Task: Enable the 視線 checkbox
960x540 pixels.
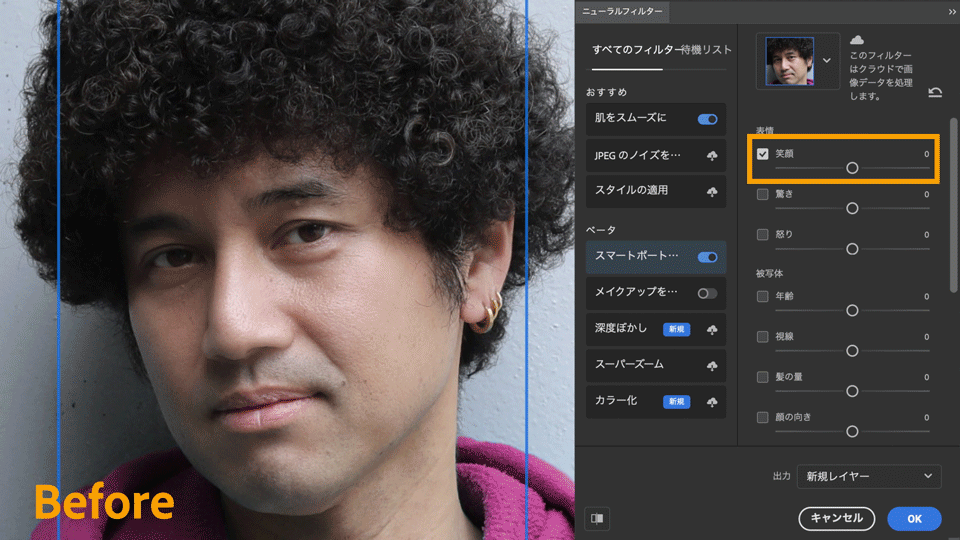Action: pyautogui.click(x=762, y=337)
